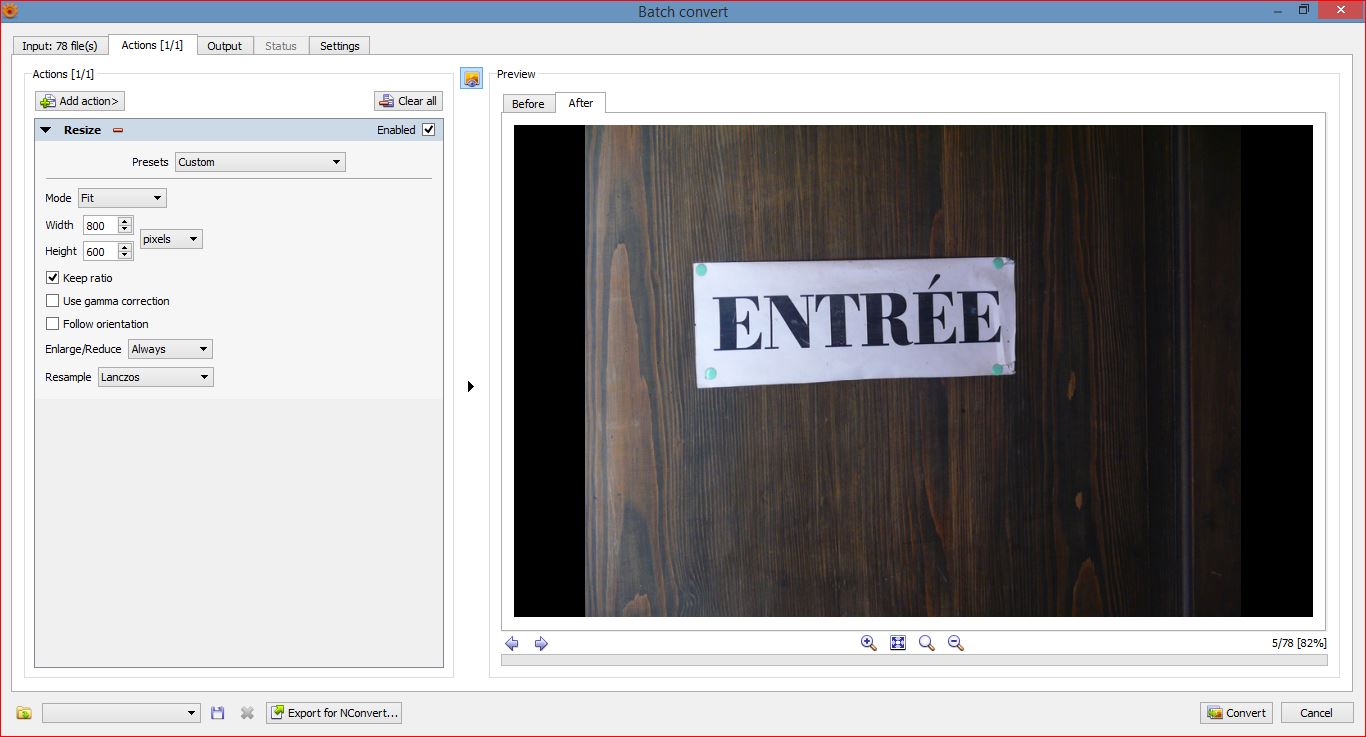This screenshot has width=1366, height=737.
Task: Click the fit-to-window preview icon
Action: click(x=898, y=643)
